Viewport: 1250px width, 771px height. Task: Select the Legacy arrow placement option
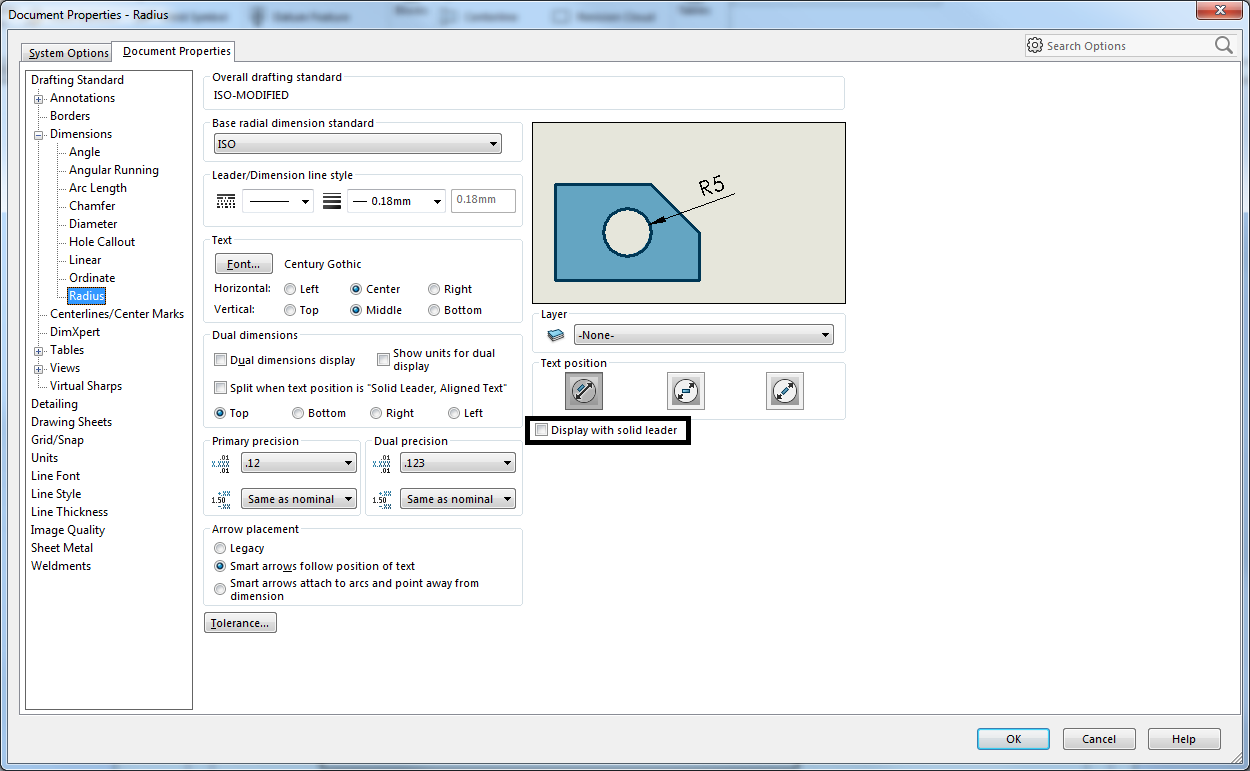pyautogui.click(x=220, y=548)
